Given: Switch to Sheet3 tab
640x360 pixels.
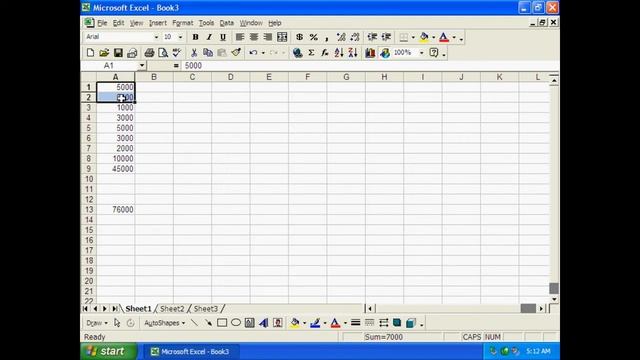Looking at the screenshot, I should pos(206,309).
